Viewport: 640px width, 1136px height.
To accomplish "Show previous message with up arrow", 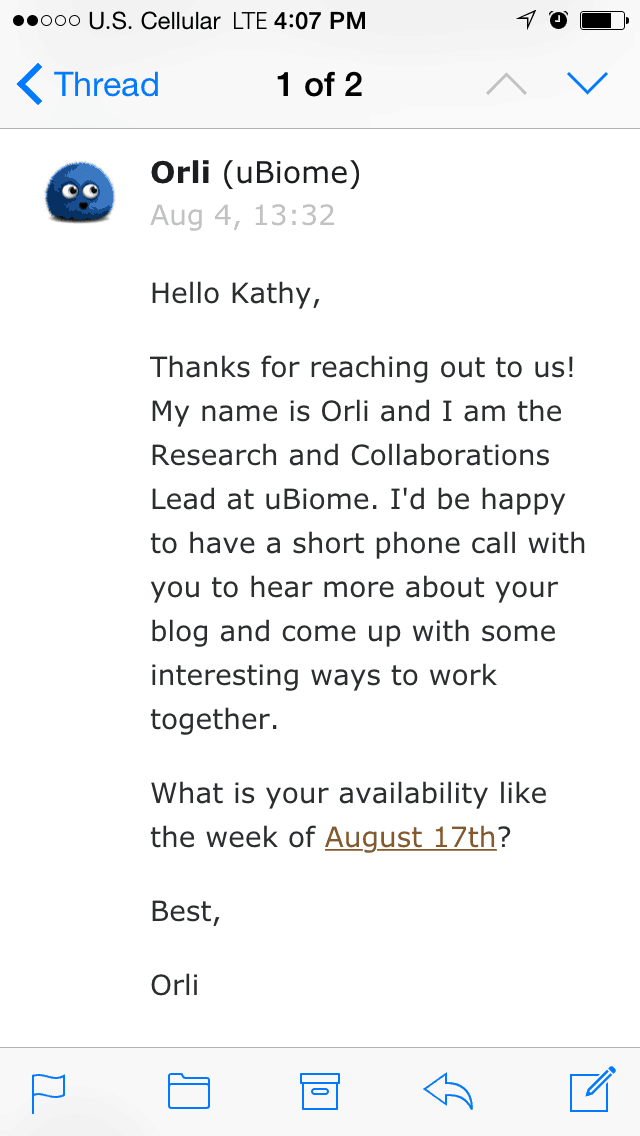I will [506, 85].
